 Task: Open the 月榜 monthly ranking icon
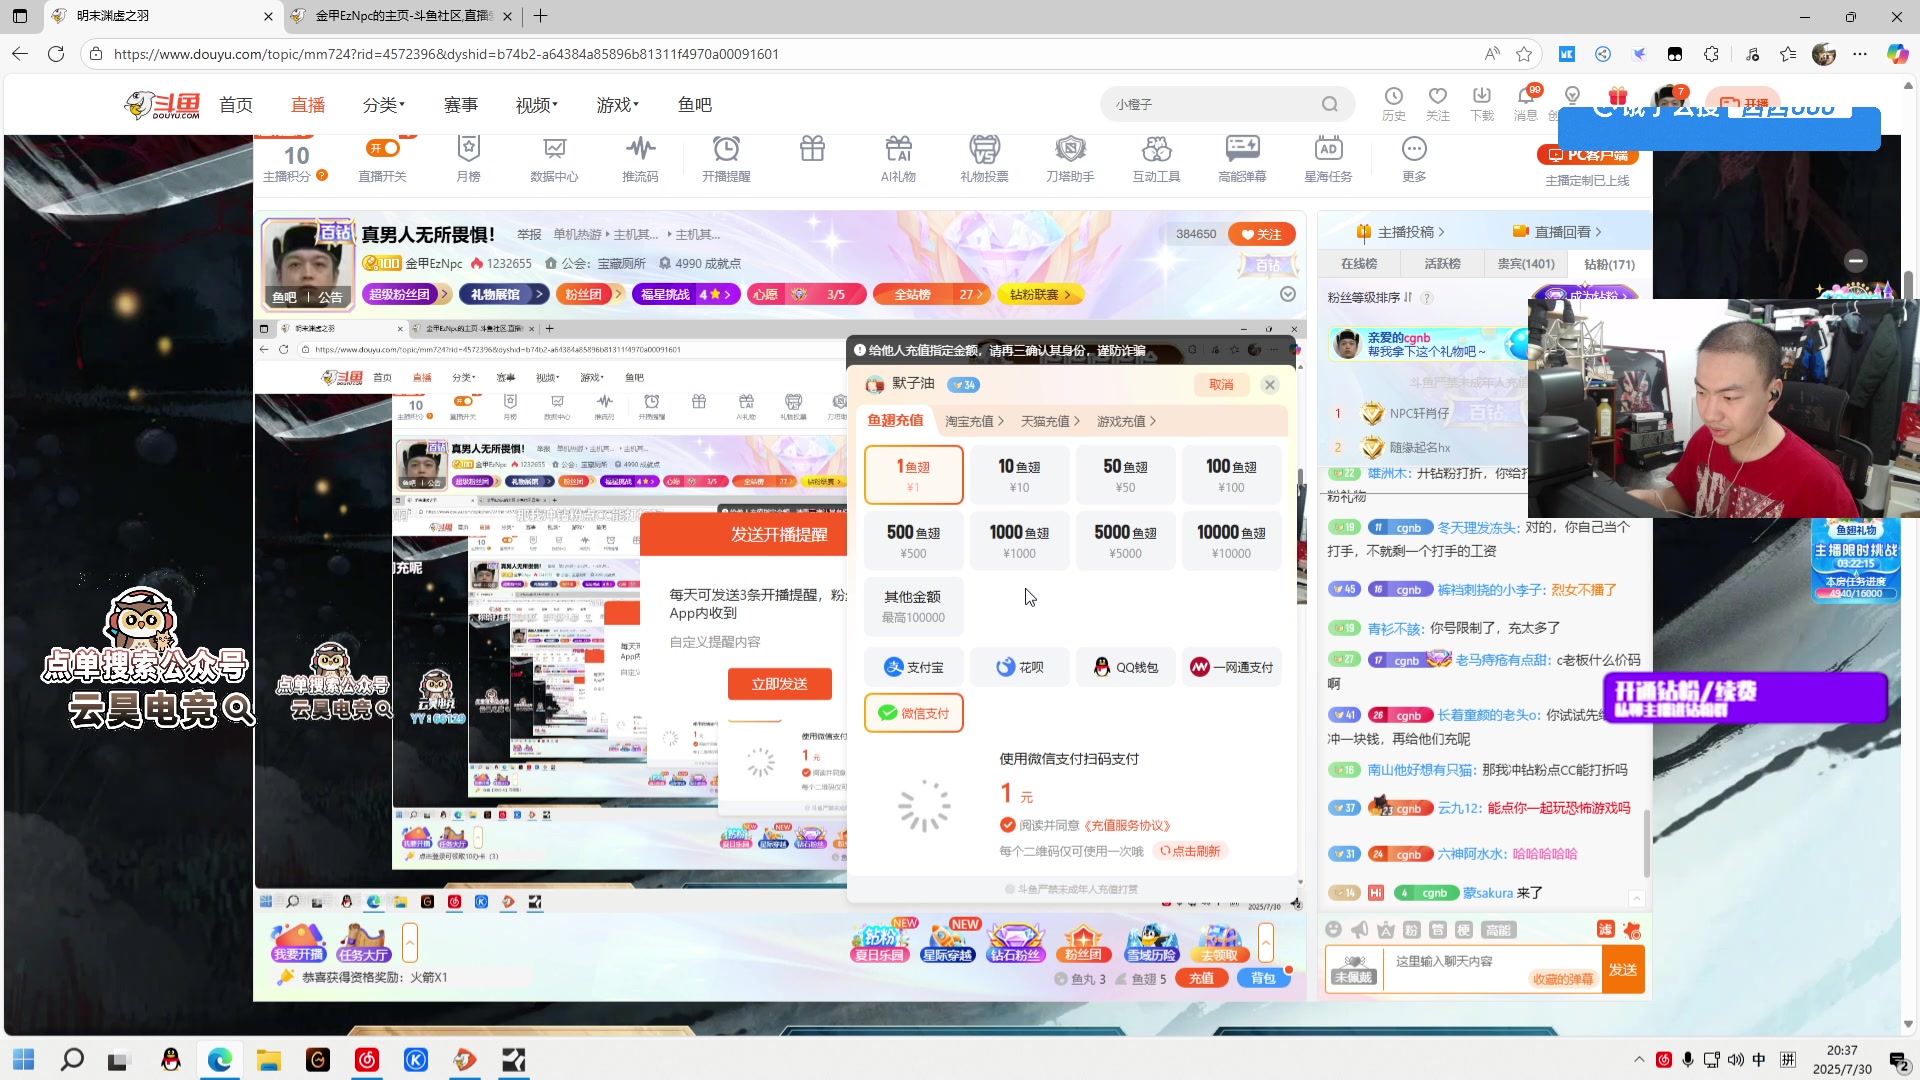point(468,158)
